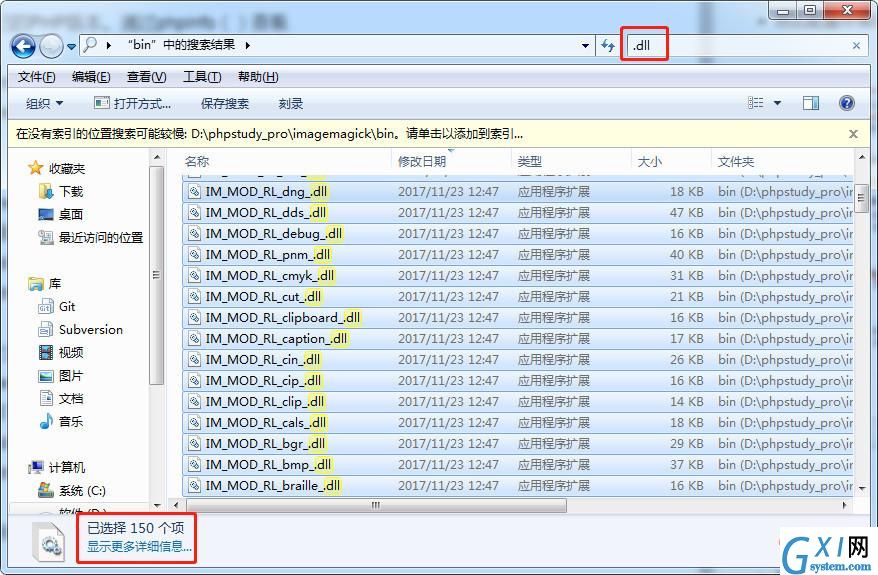Click the file icon of IM_MOD_RL_pnm_.dll
The height and width of the screenshot is (575, 878).
(194, 255)
